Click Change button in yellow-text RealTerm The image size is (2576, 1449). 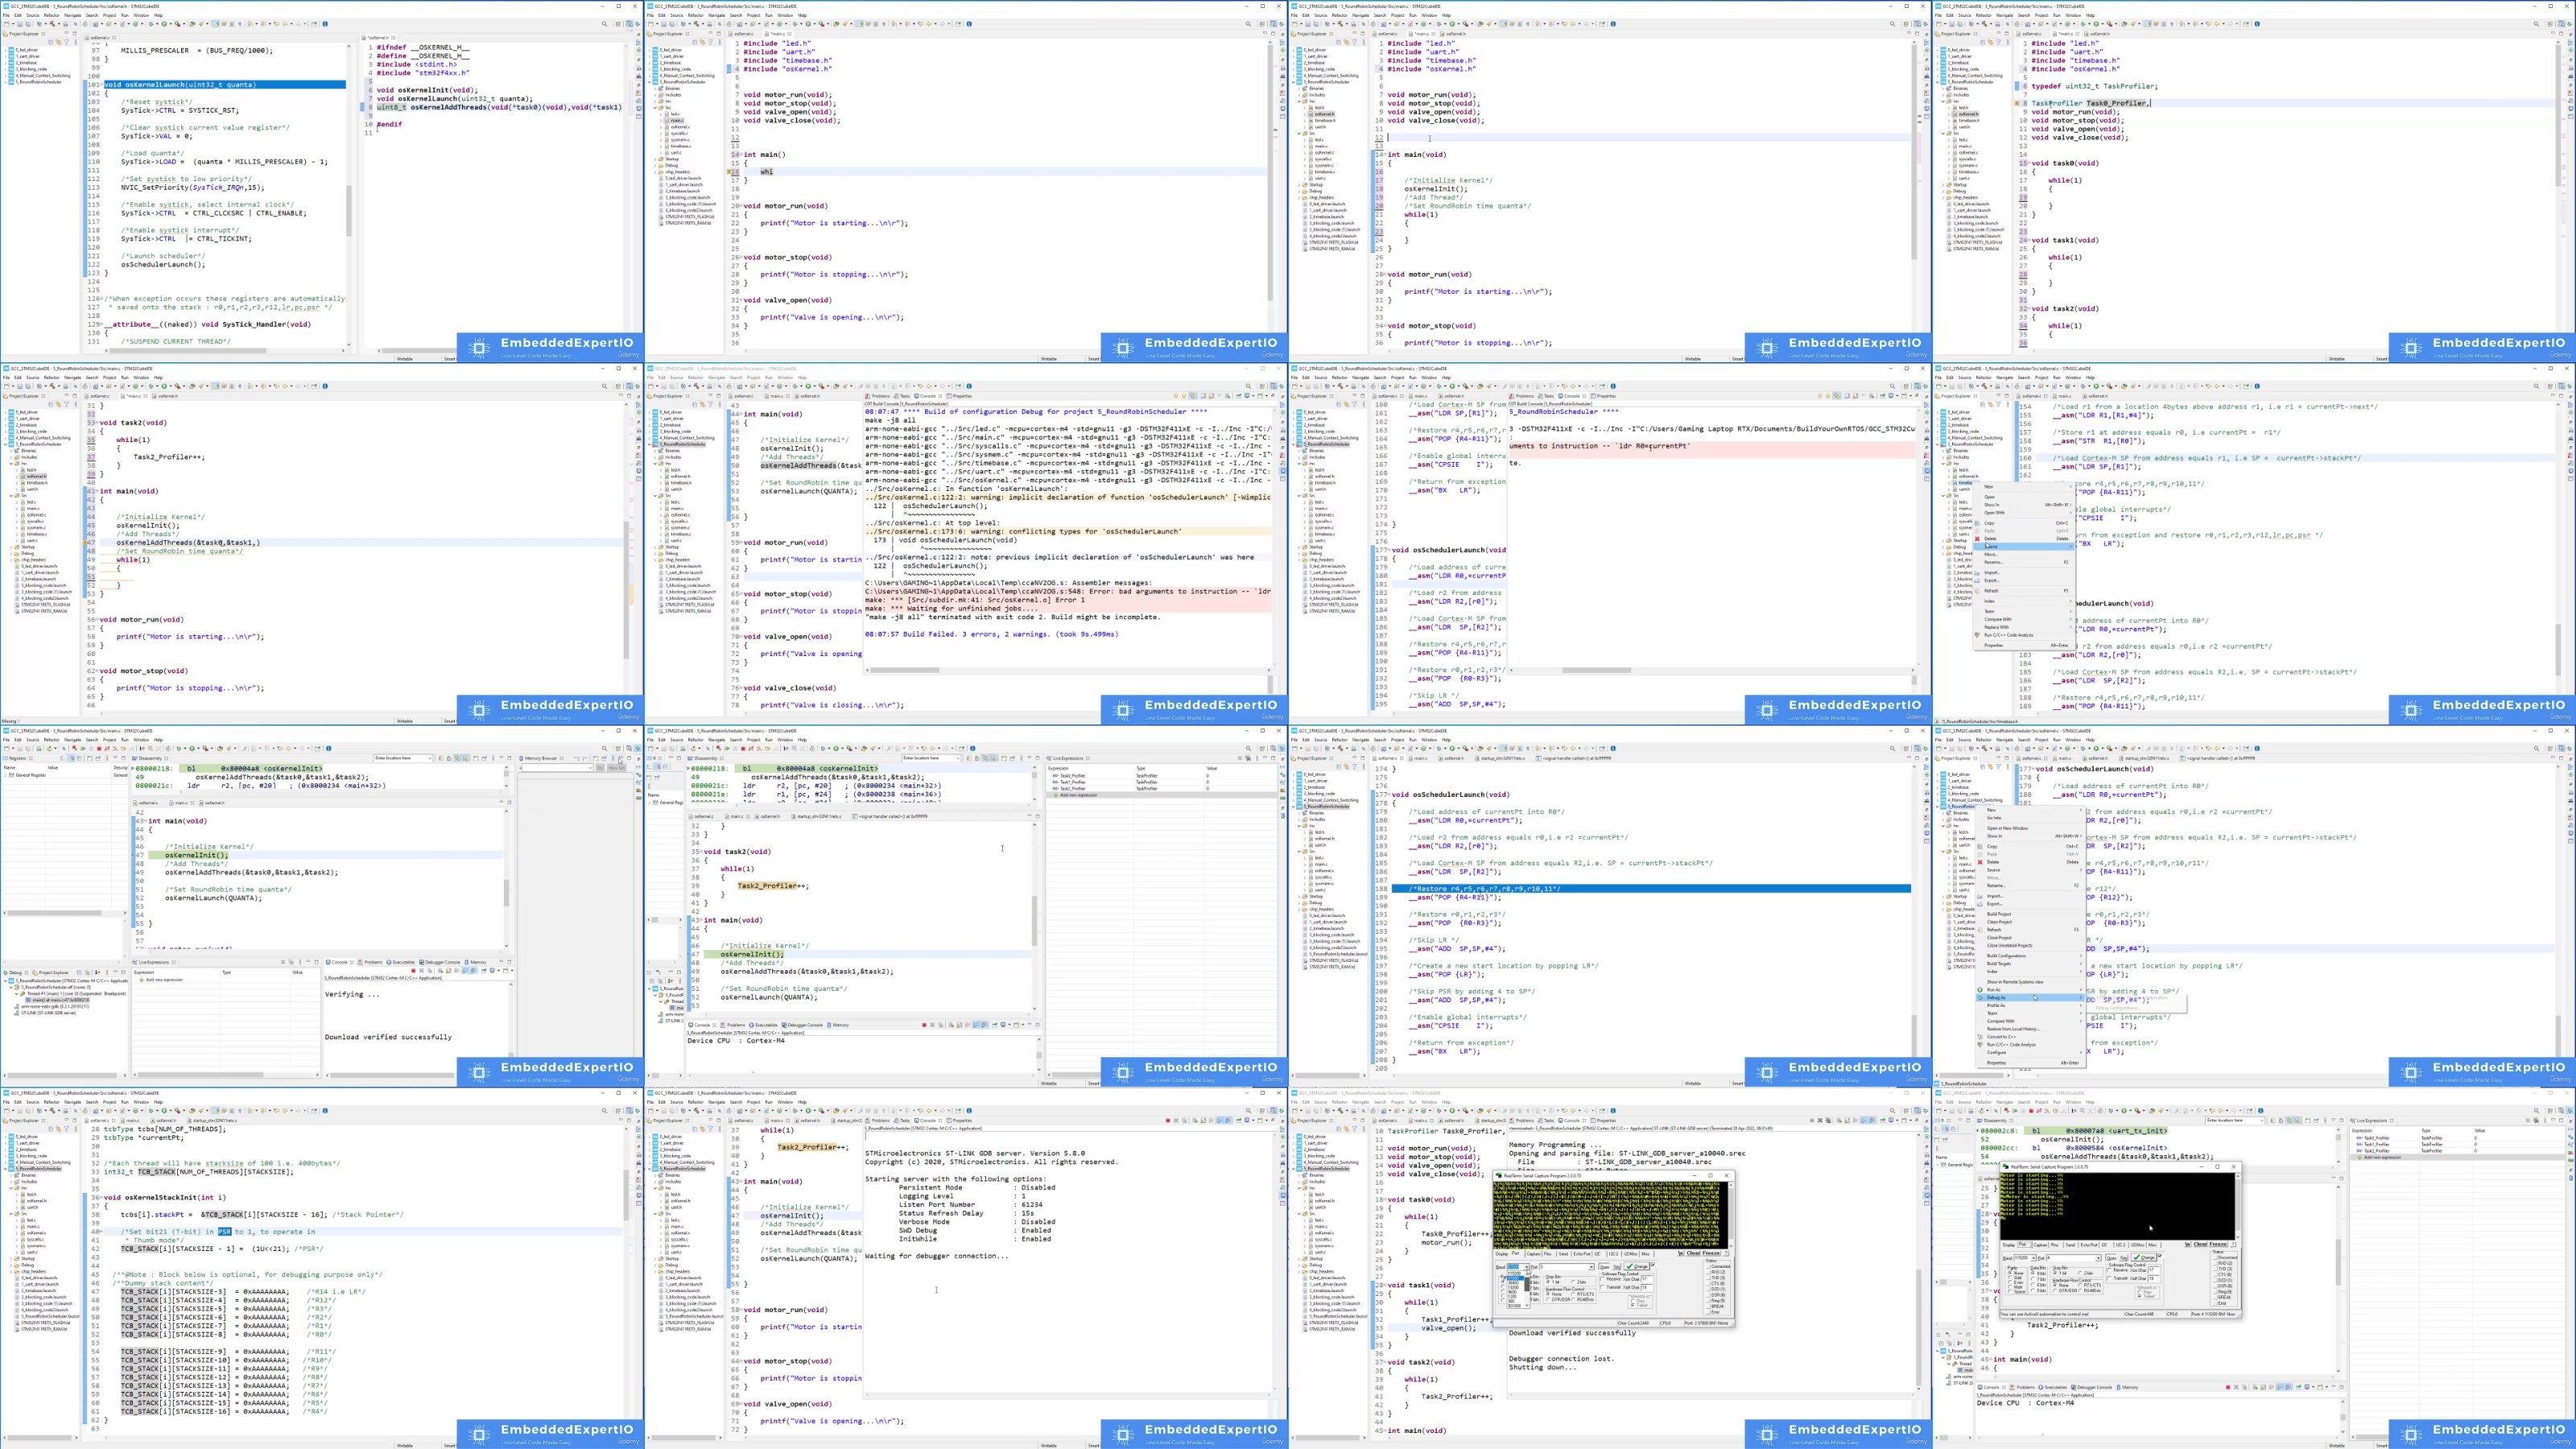(x=1637, y=1267)
